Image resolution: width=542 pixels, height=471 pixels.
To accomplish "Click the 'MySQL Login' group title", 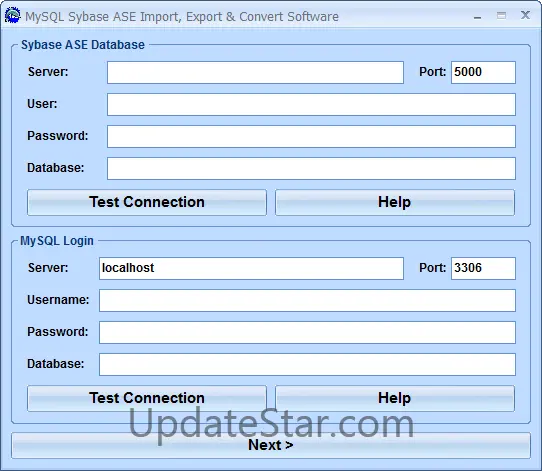I will tap(57, 241).
